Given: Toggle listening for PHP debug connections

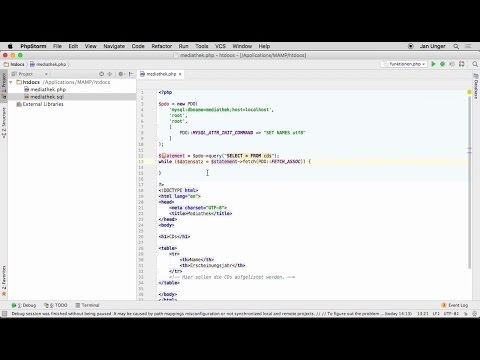Looking at the screenshot, I should tap(452, 64).
